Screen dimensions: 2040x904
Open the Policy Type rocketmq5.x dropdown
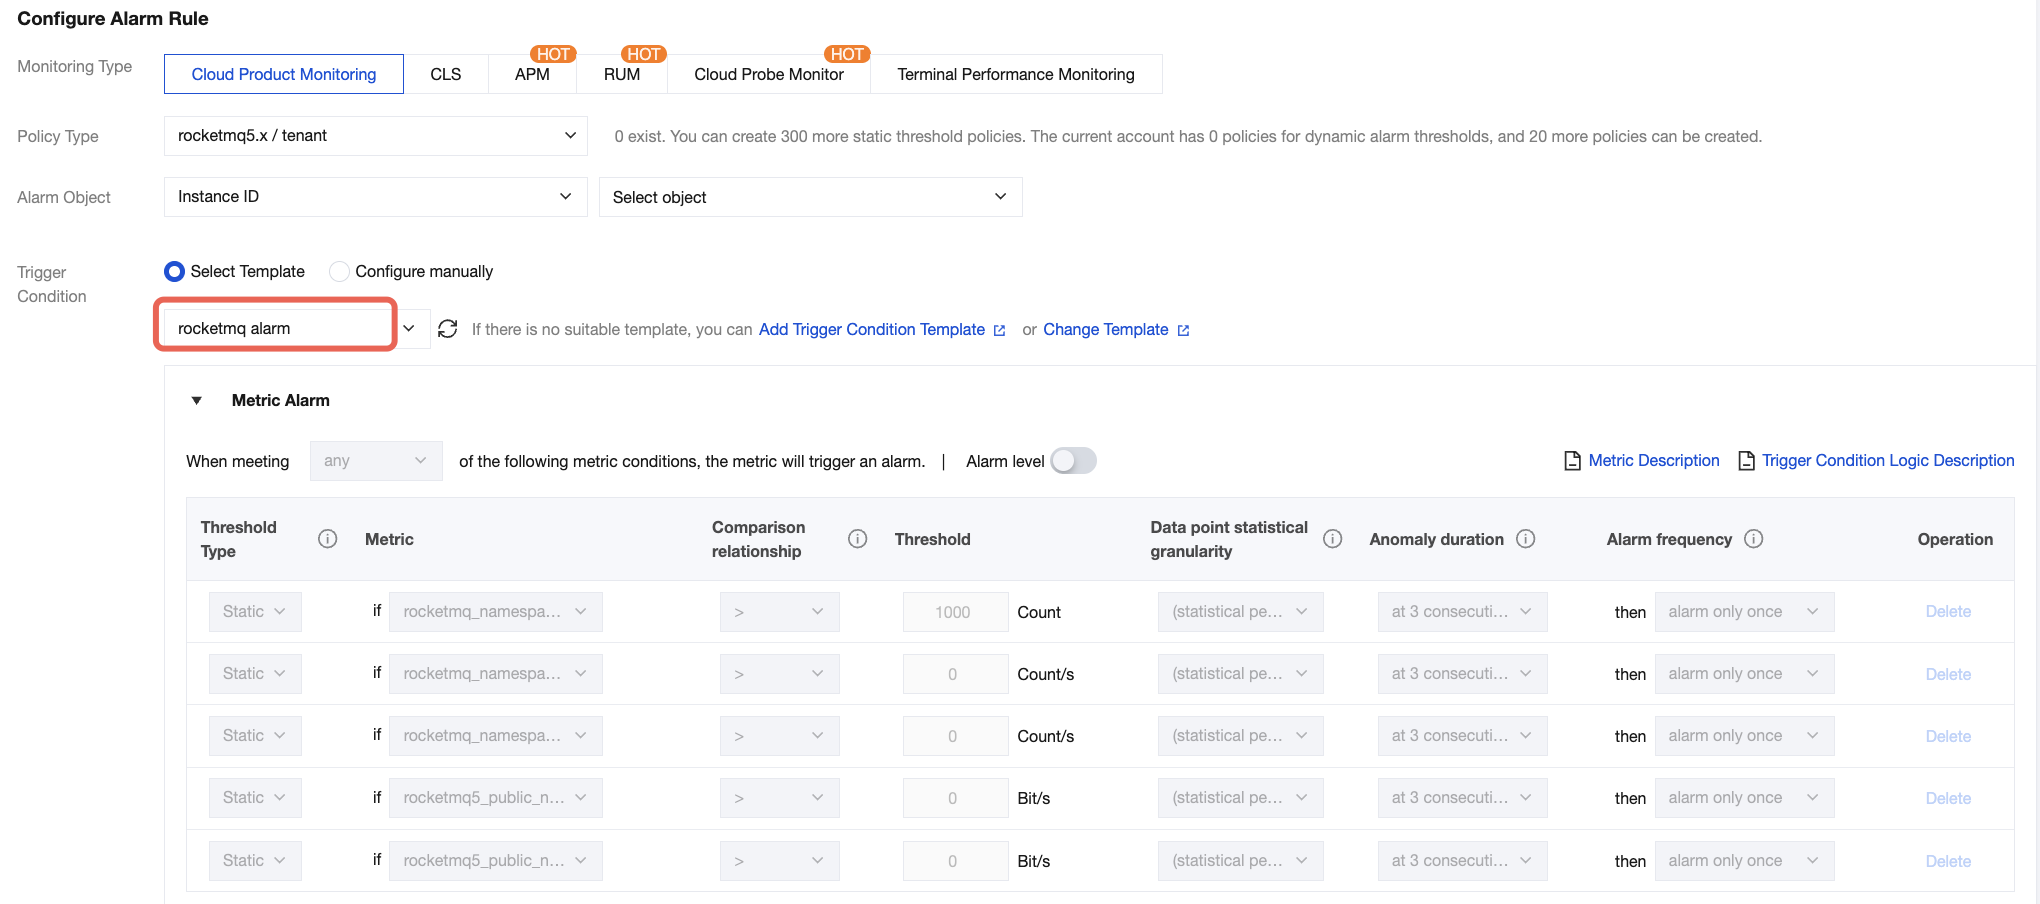click(x=375, y=136)
